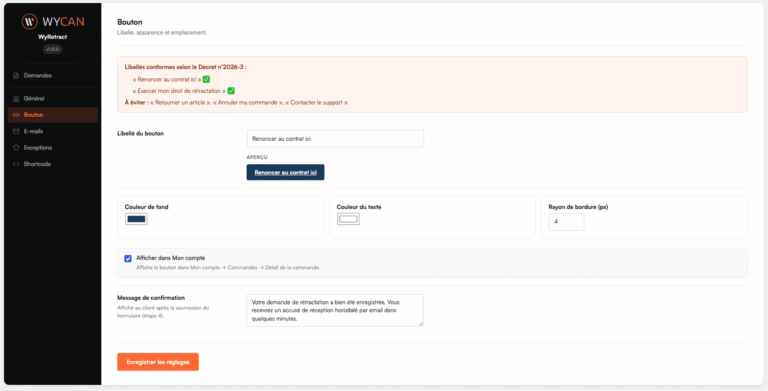The width and height of the screenshot is (768, 391).
Task: Click the Renoncer au contrat ici preview button
Action: [x=285, y=172]
